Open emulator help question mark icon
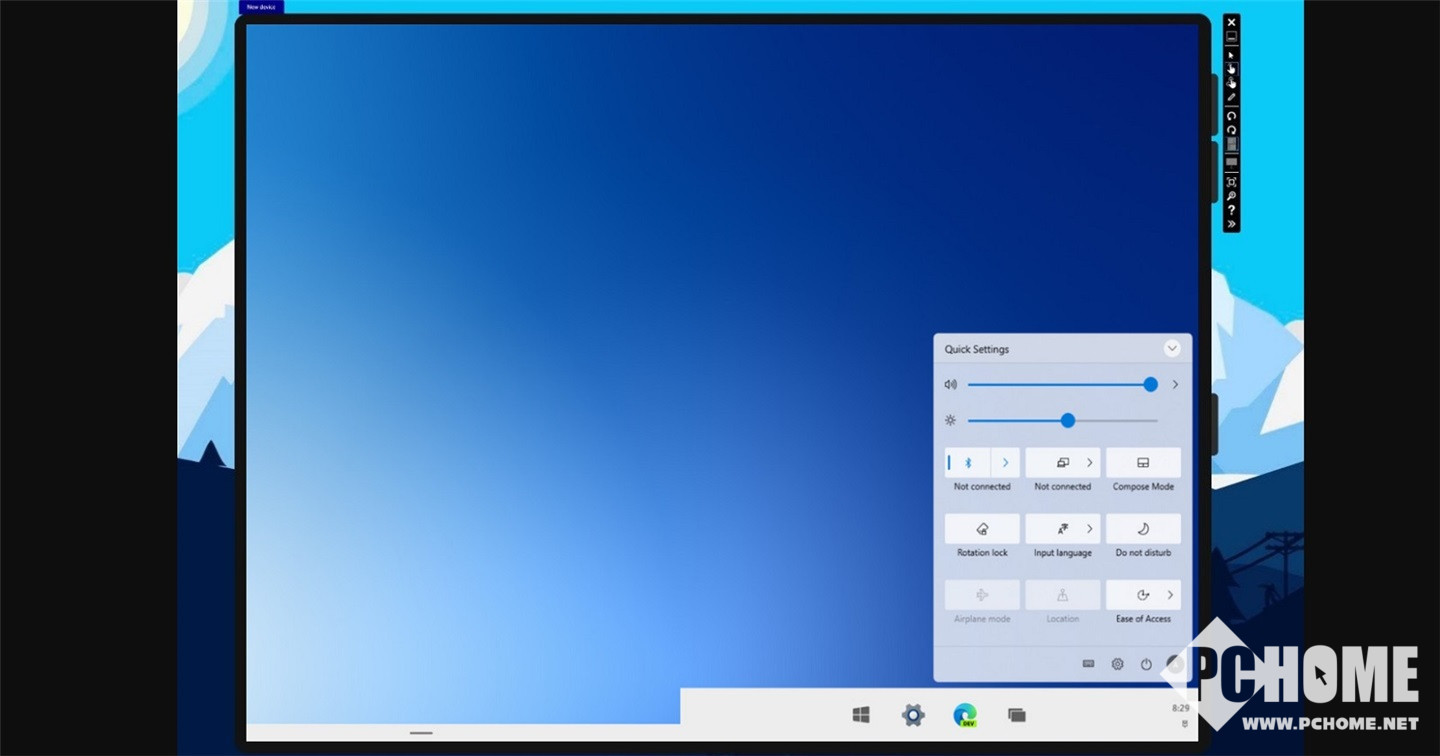Screen dimensions: 1440x756 [1231, 210]
